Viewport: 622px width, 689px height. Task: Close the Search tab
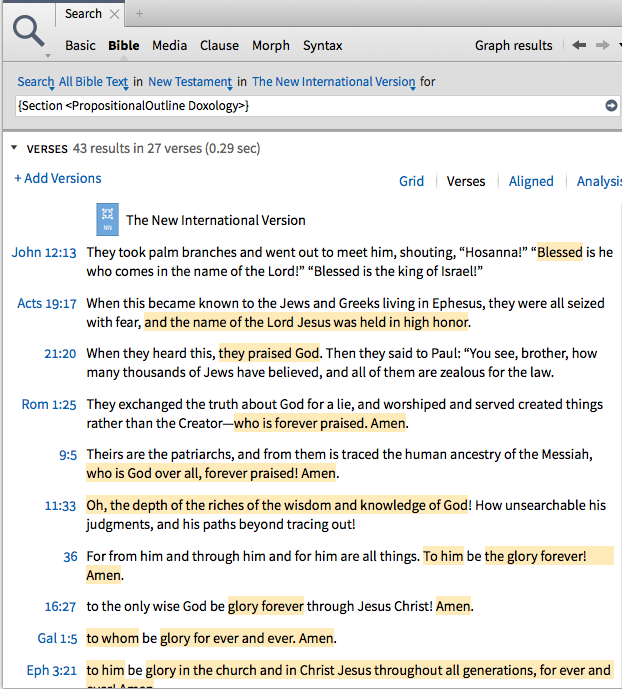click(114, 14)
